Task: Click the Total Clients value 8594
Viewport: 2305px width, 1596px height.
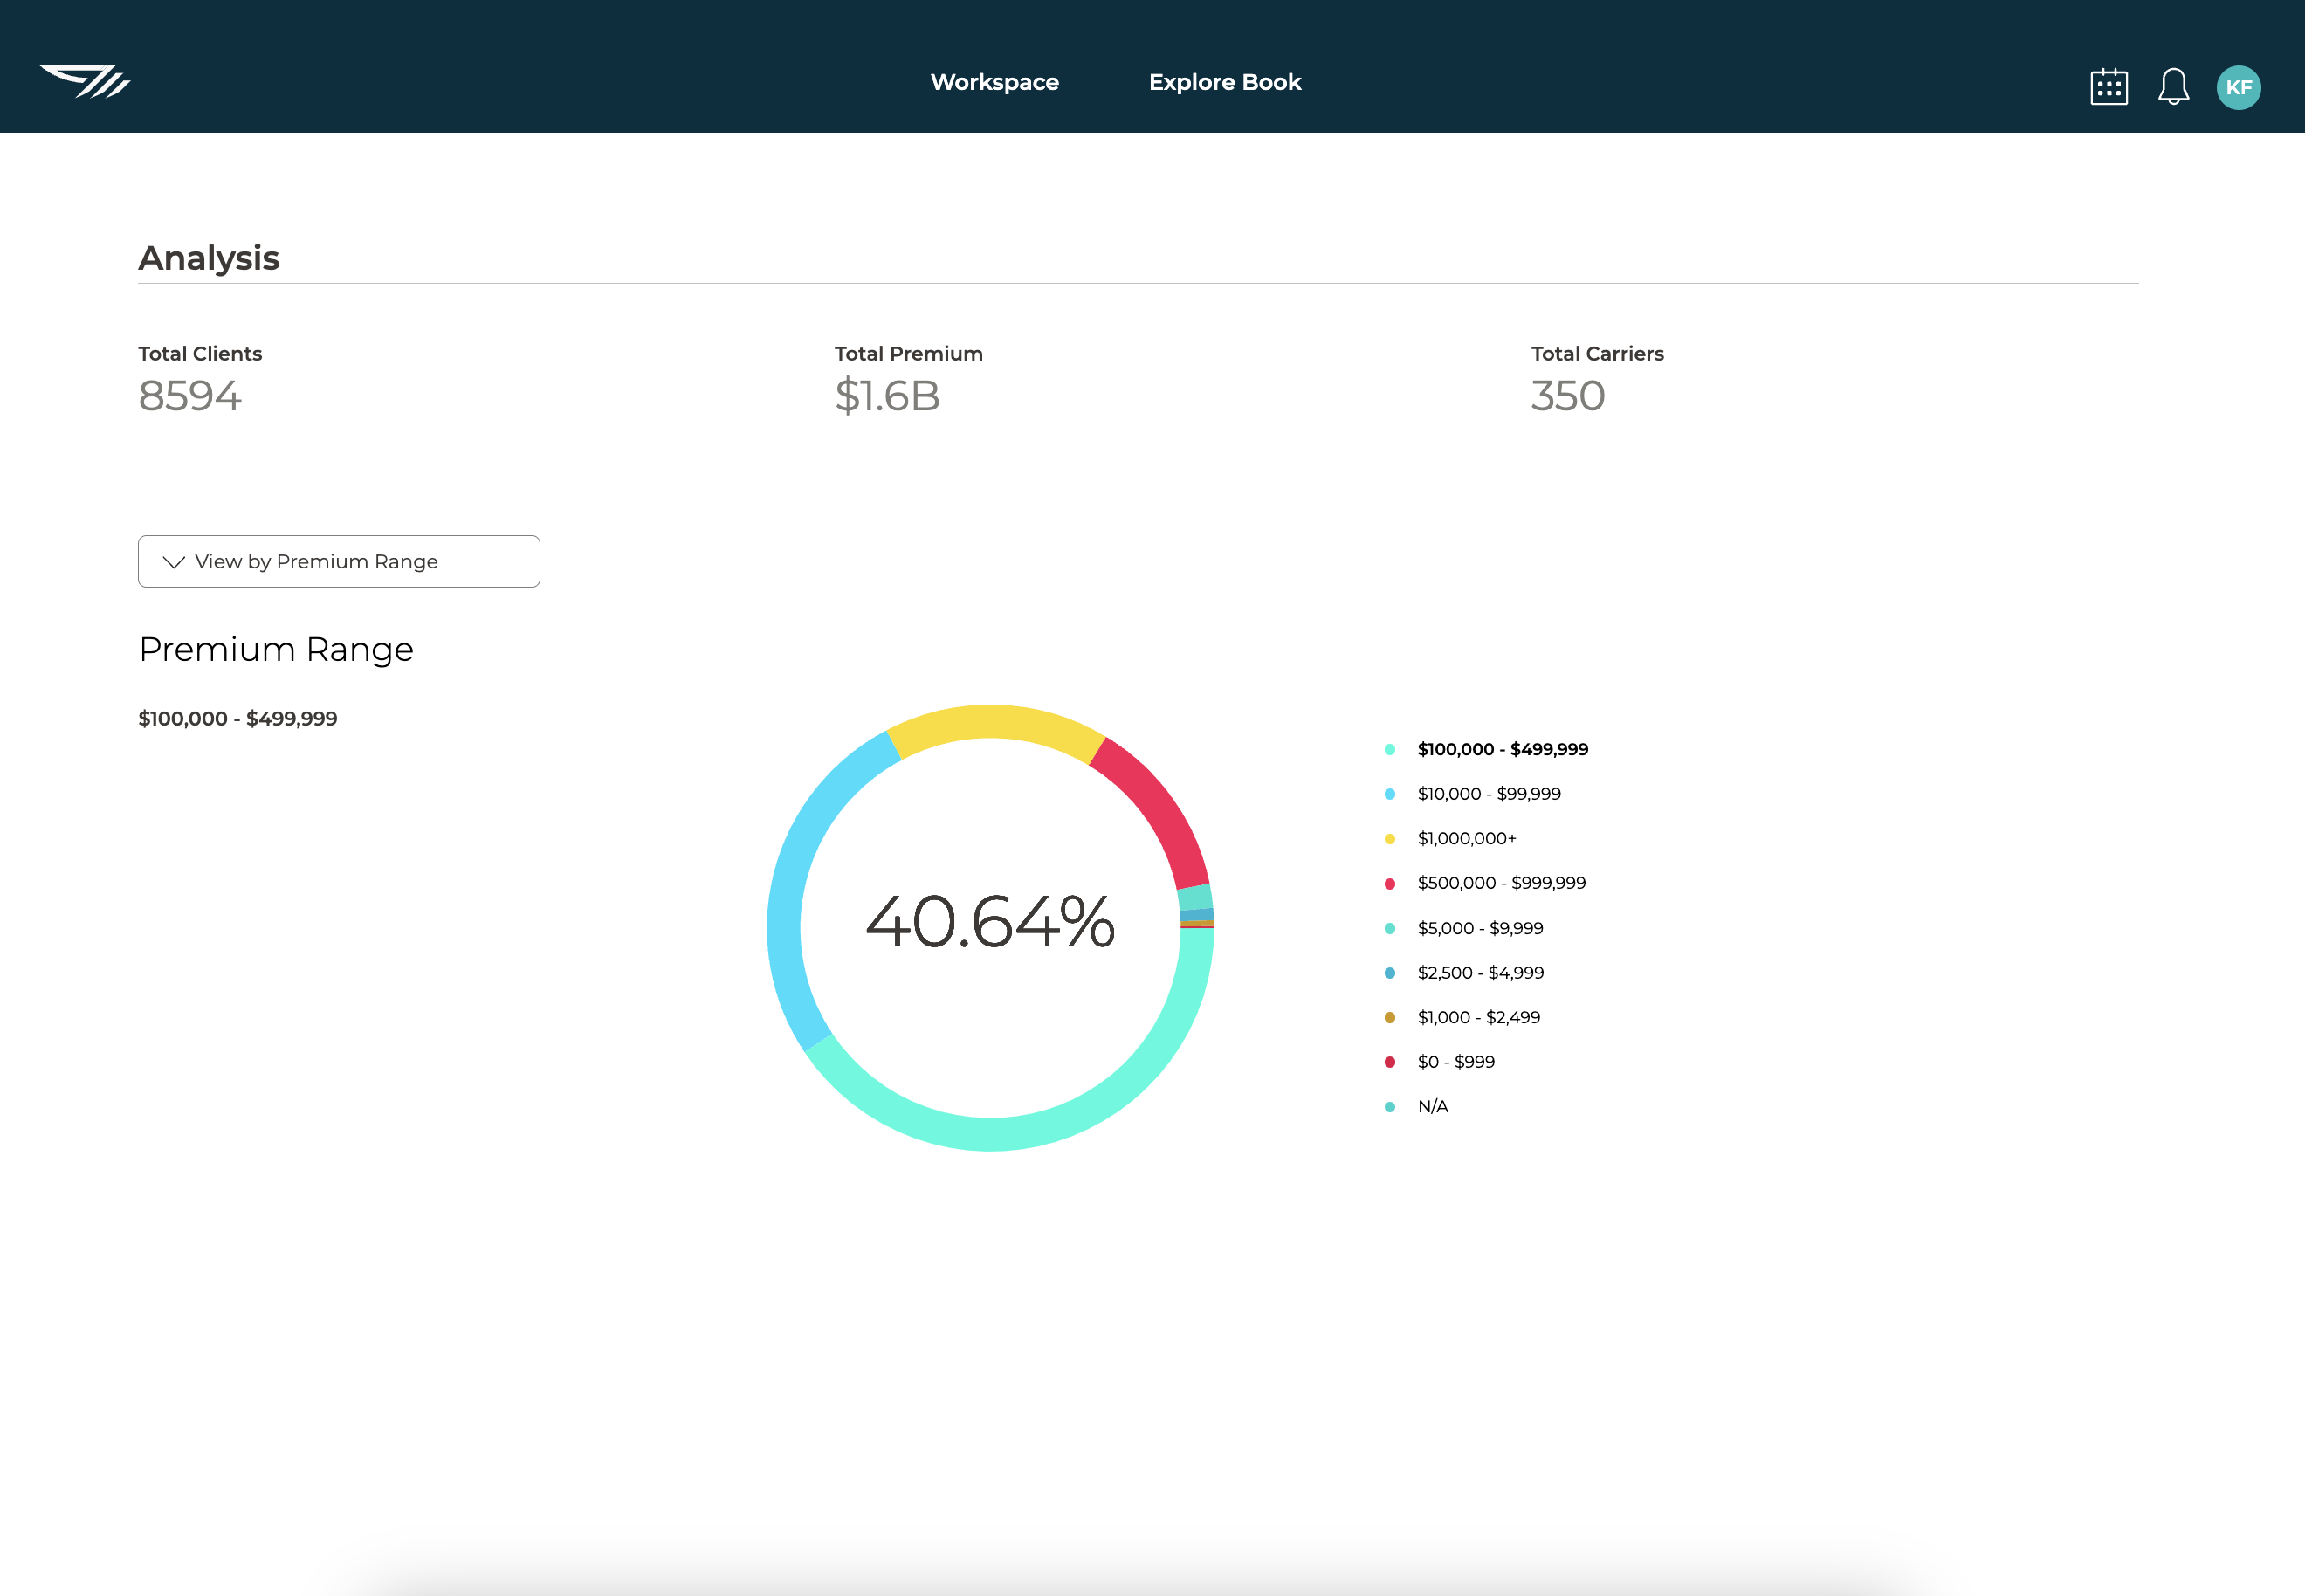Action: 190,396
